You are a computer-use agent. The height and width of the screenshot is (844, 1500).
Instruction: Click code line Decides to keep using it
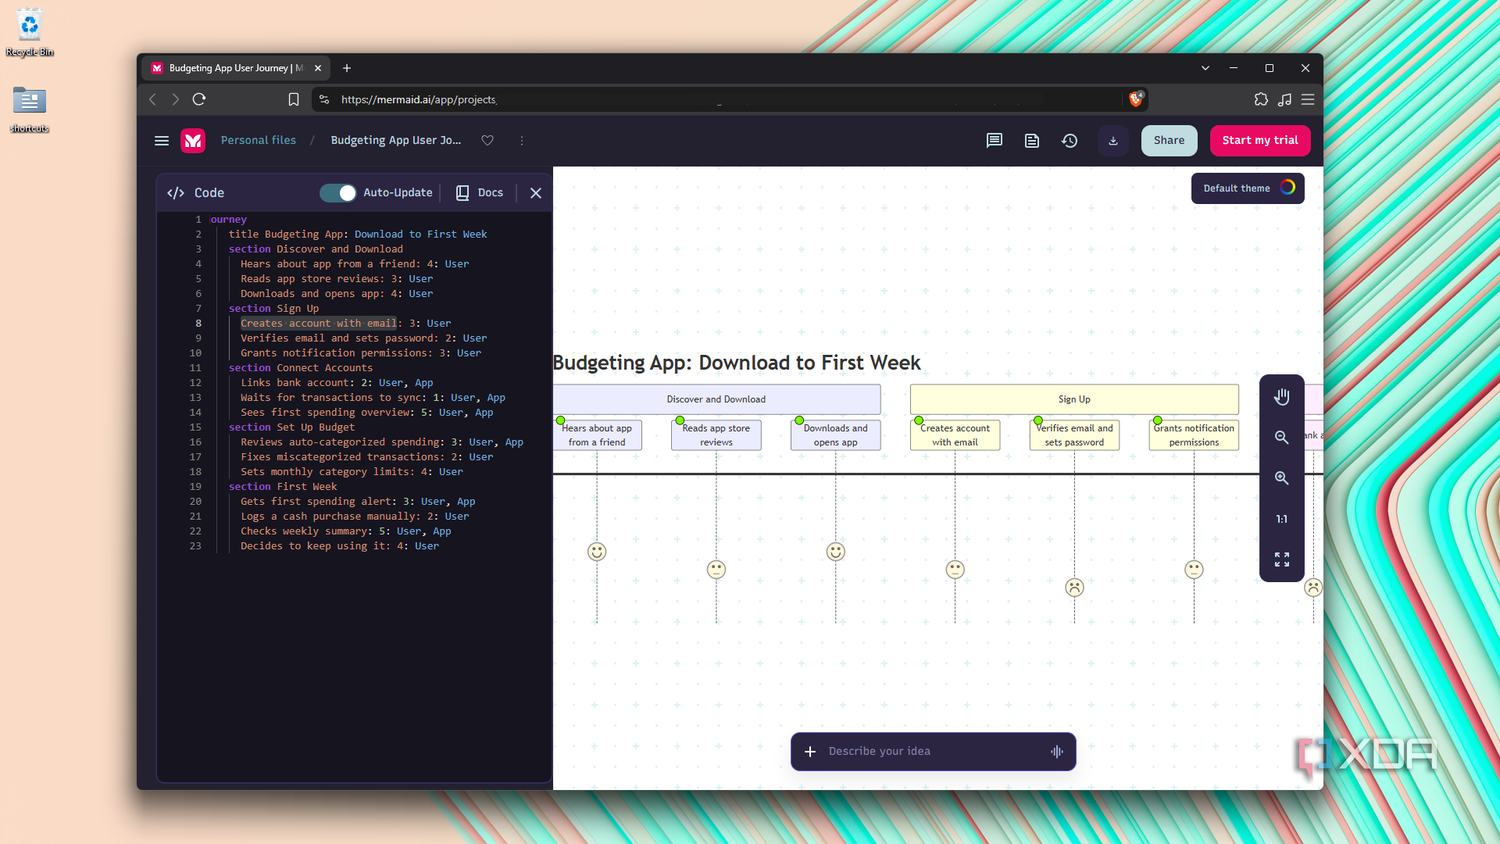pyautogui.click(x=339, y=546)
